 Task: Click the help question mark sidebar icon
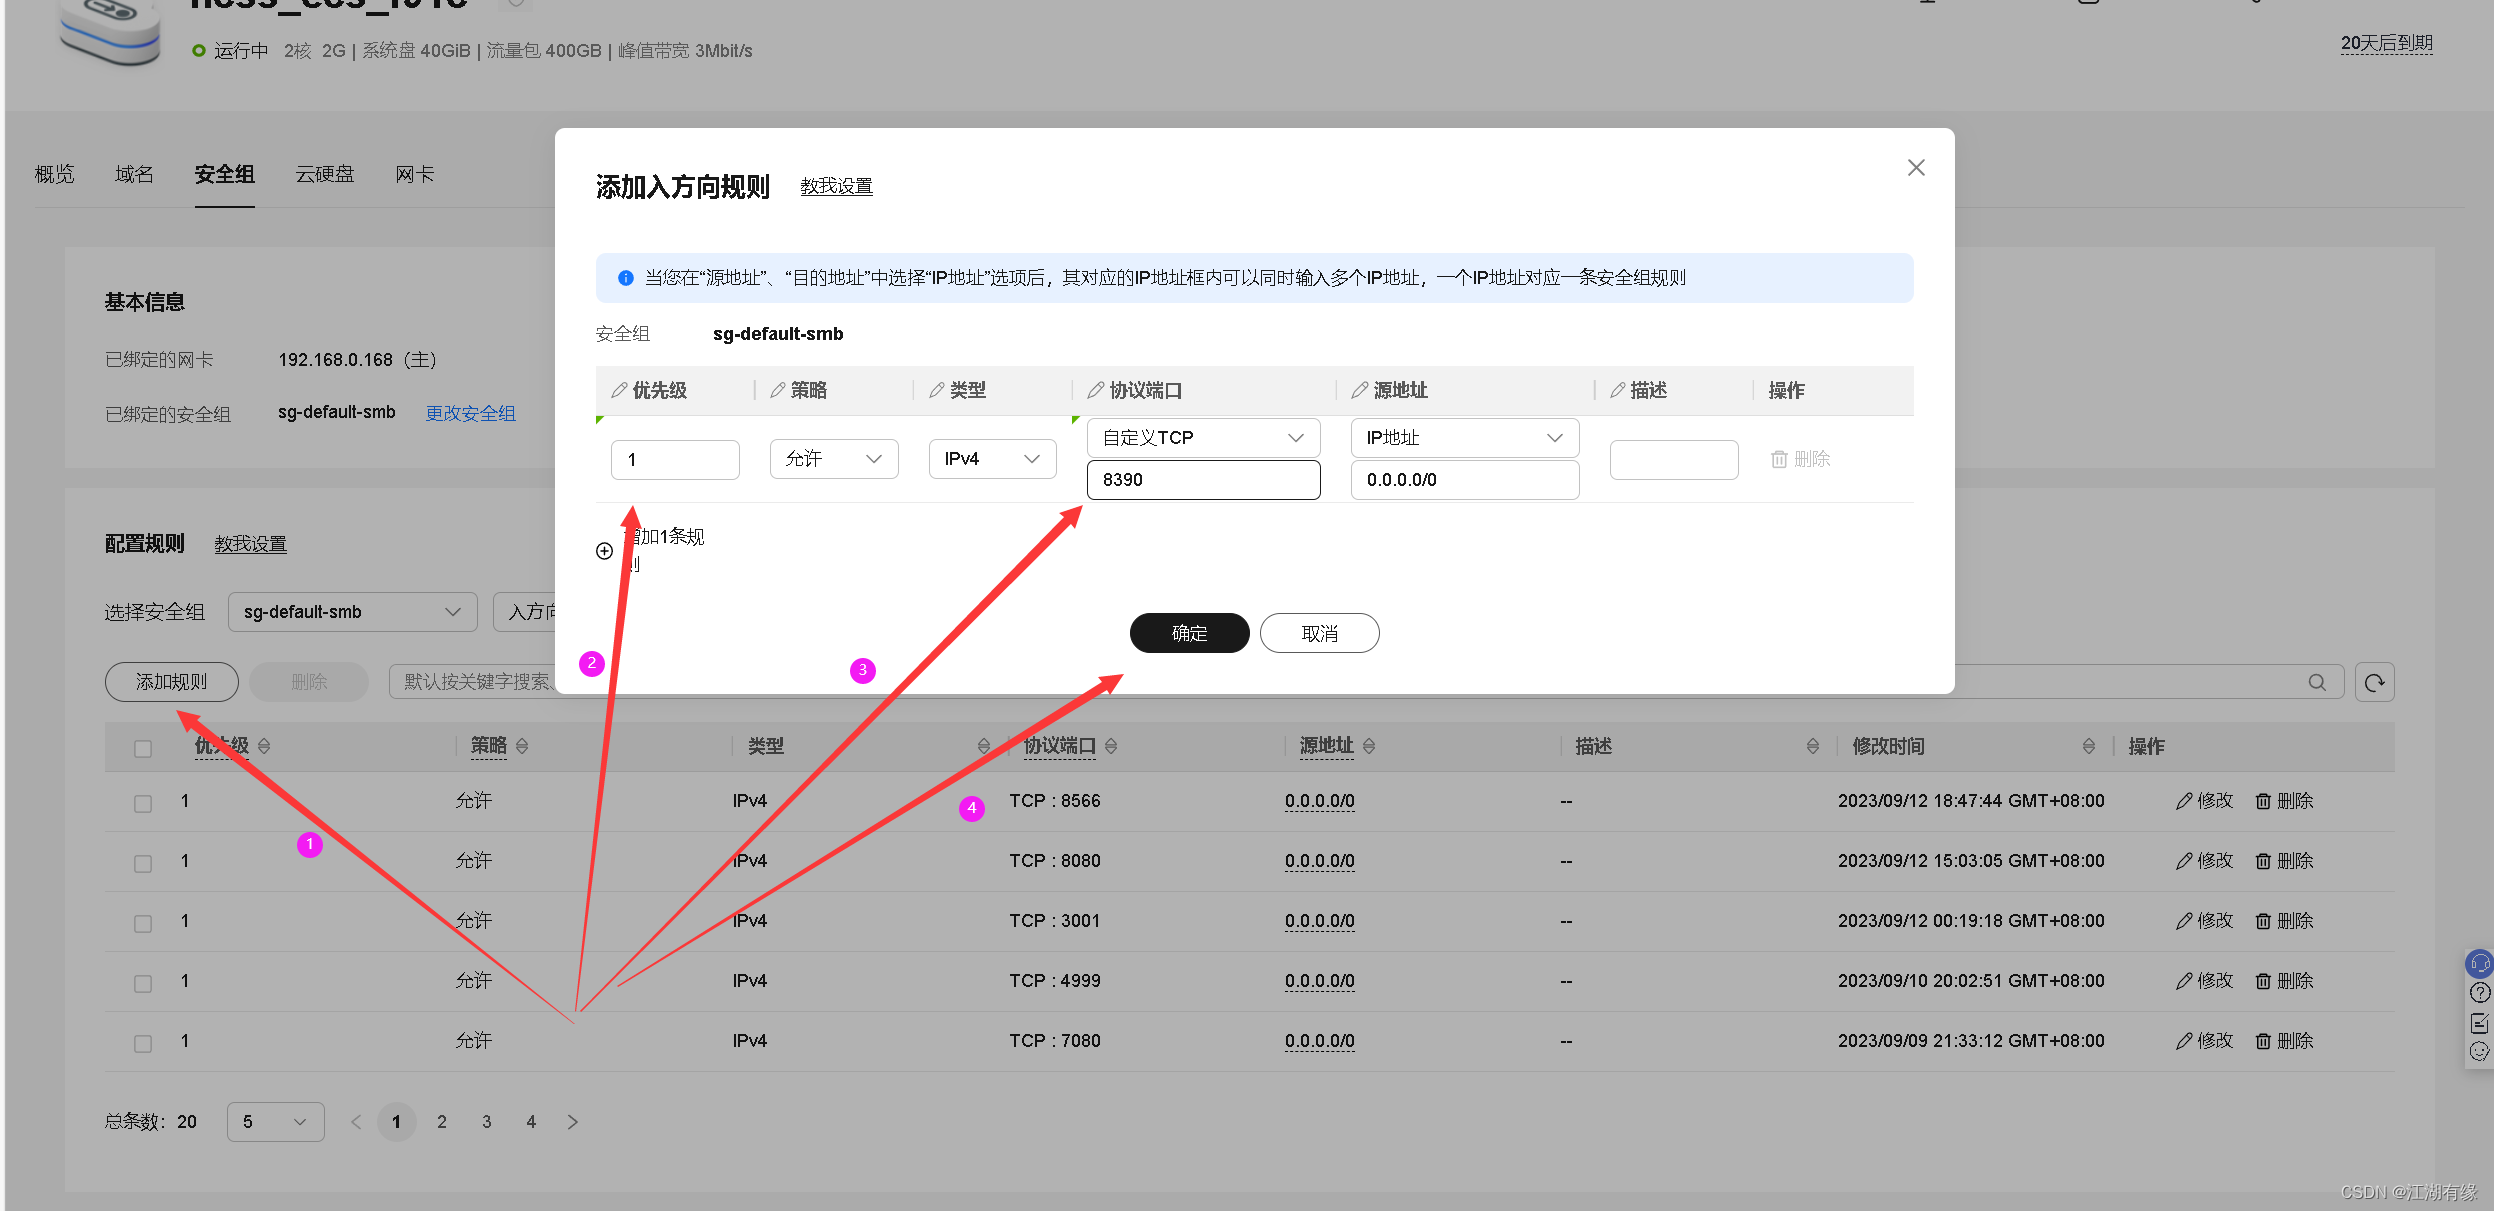coord(2480,993)
